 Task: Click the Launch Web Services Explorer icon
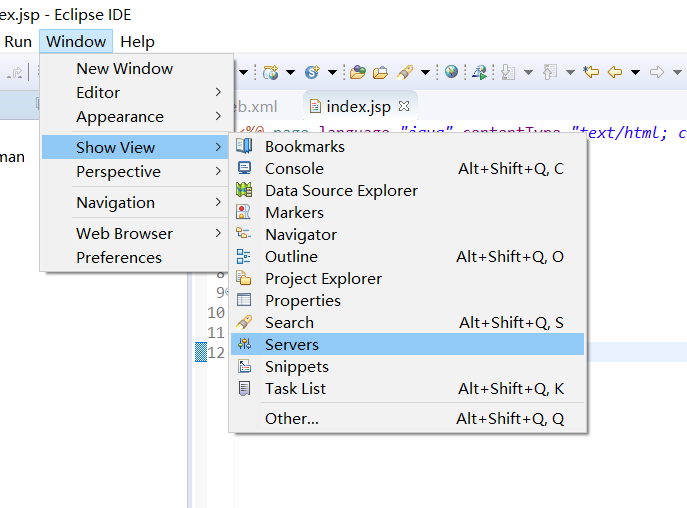click(479, 72)
